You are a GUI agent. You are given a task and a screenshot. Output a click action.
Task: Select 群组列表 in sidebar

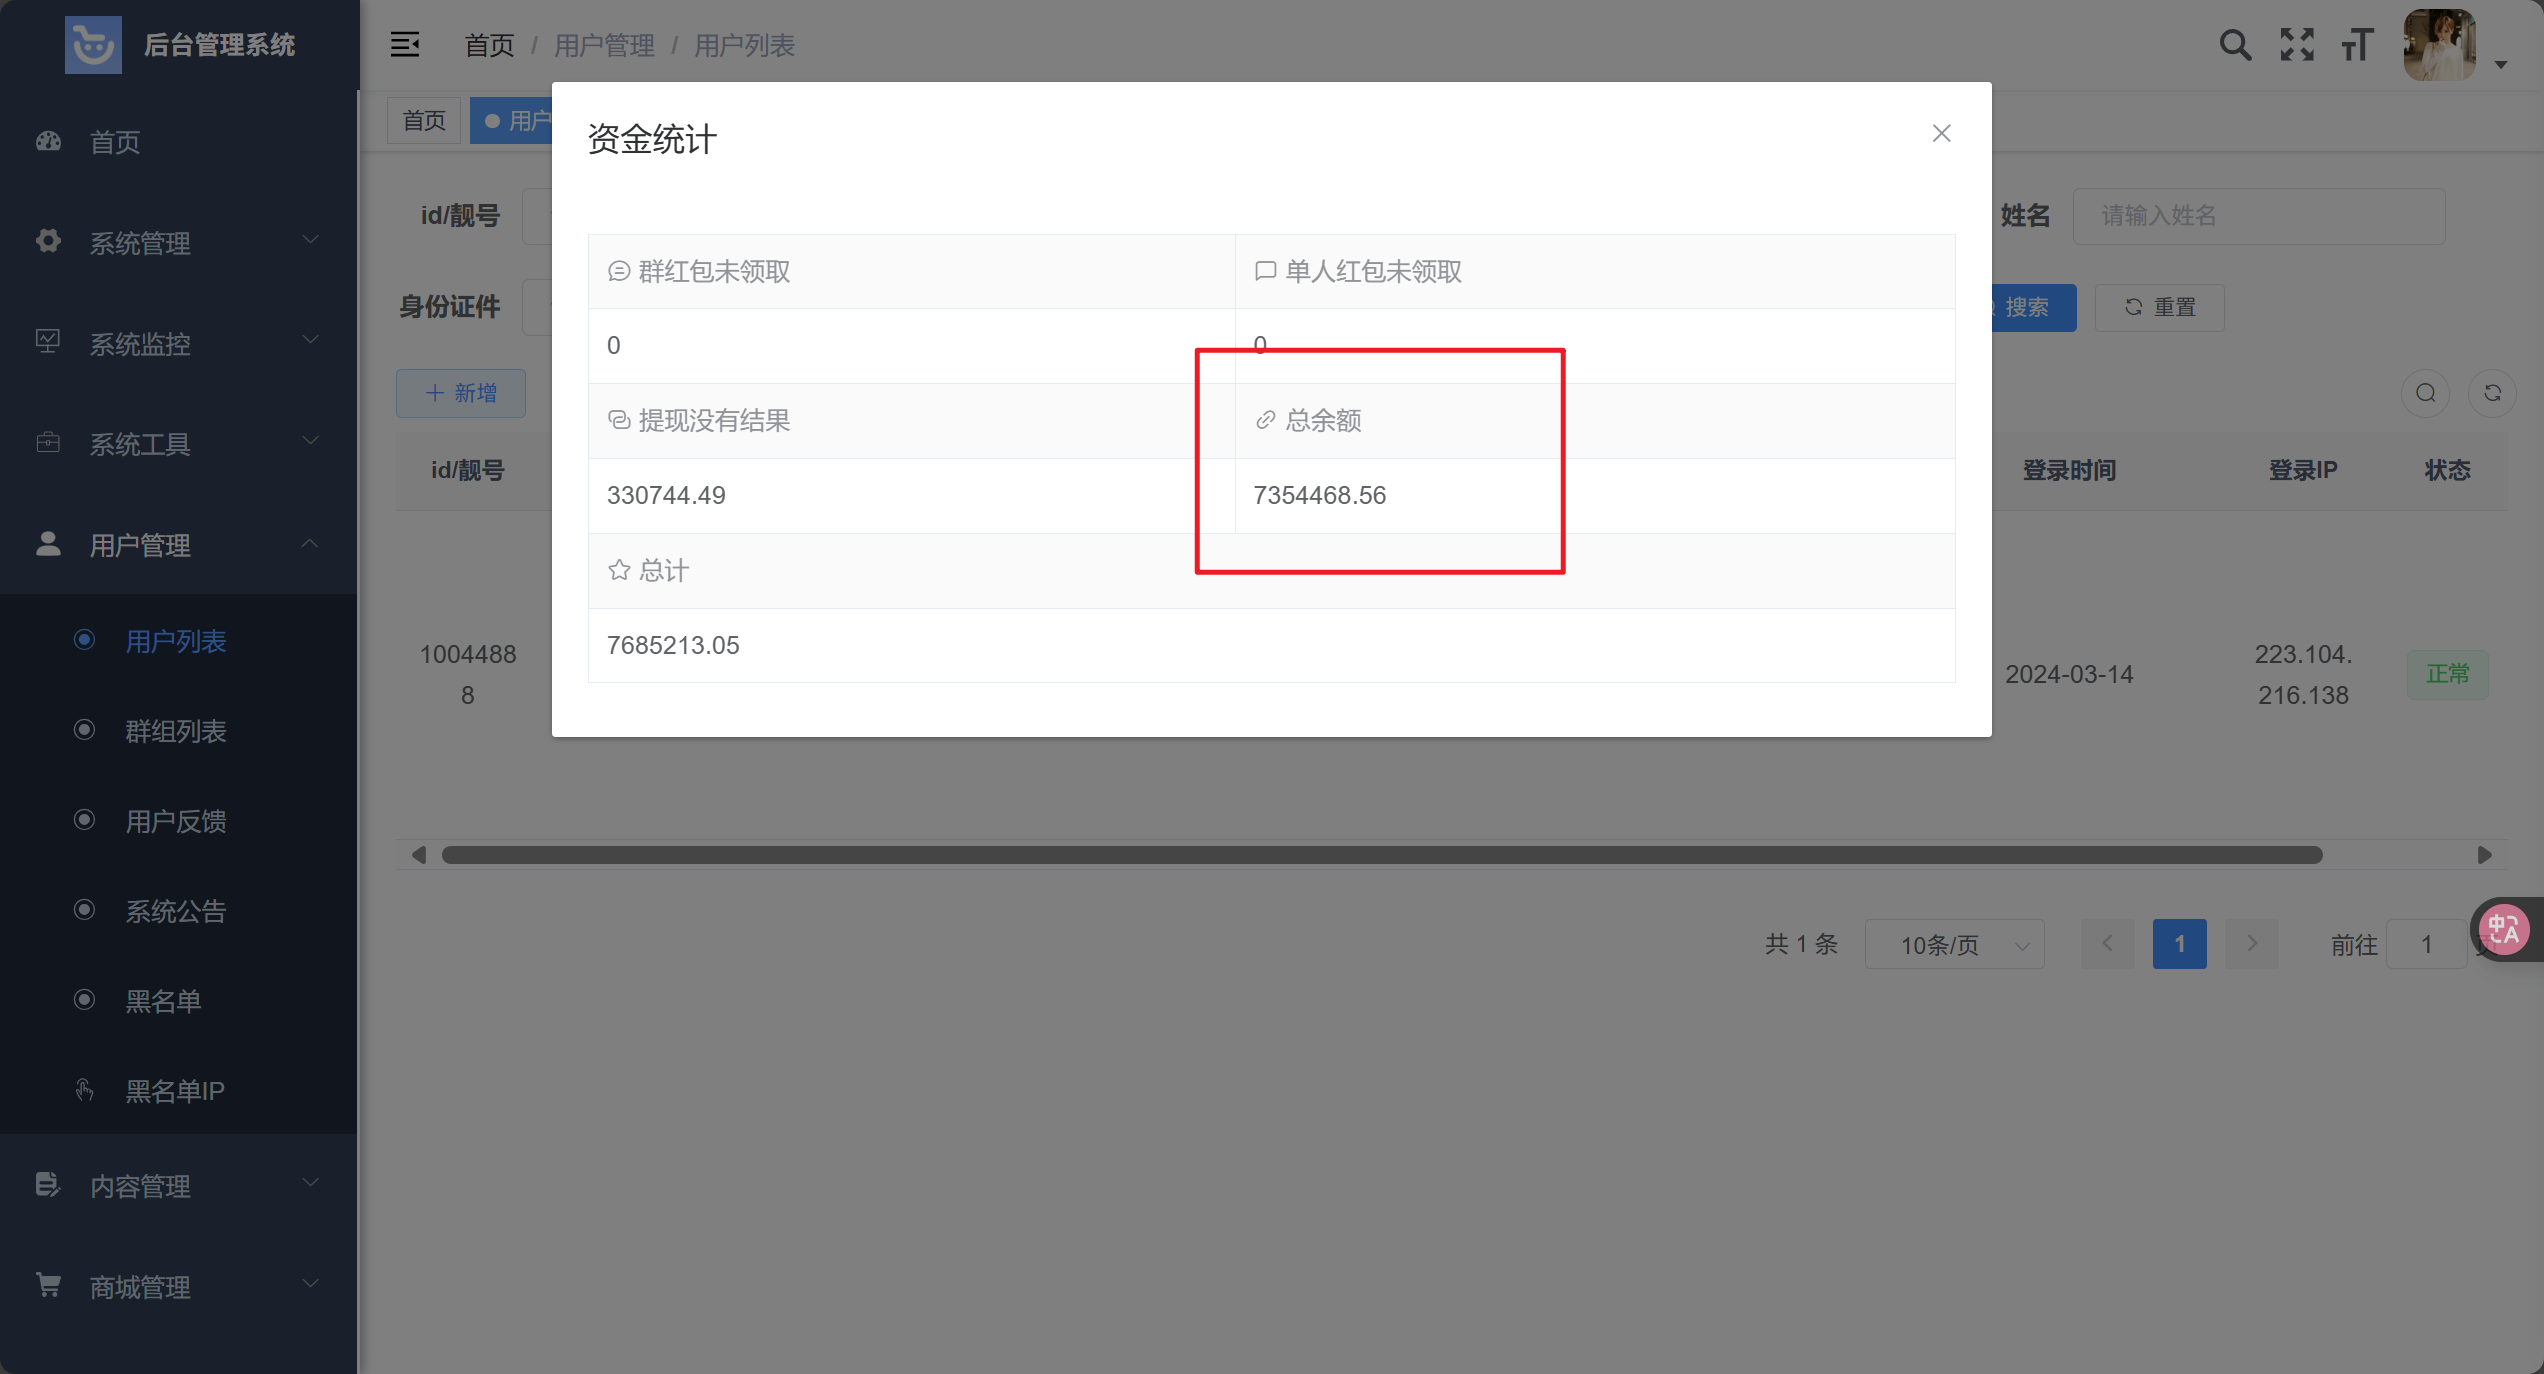click(x=175, y=731)
